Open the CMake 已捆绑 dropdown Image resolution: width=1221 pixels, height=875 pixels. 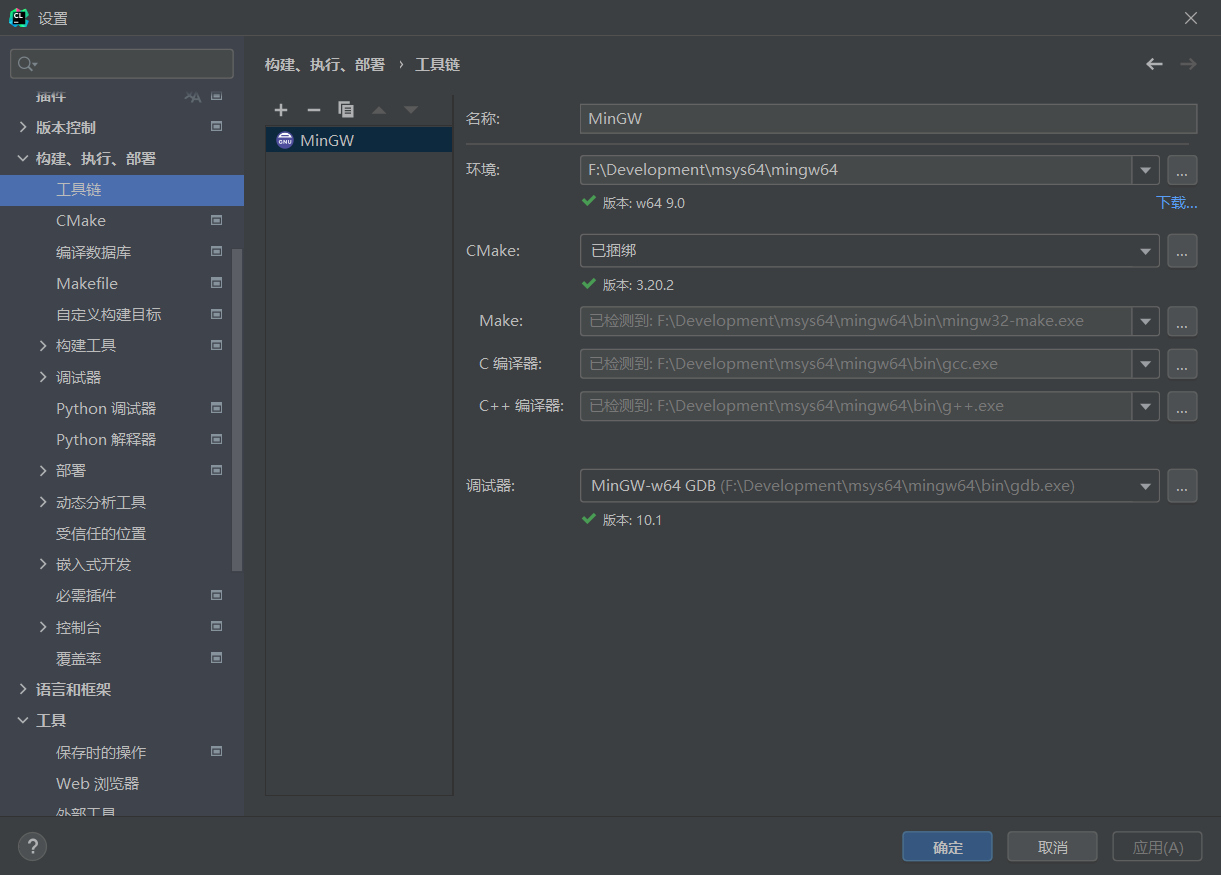(1146, 251)
